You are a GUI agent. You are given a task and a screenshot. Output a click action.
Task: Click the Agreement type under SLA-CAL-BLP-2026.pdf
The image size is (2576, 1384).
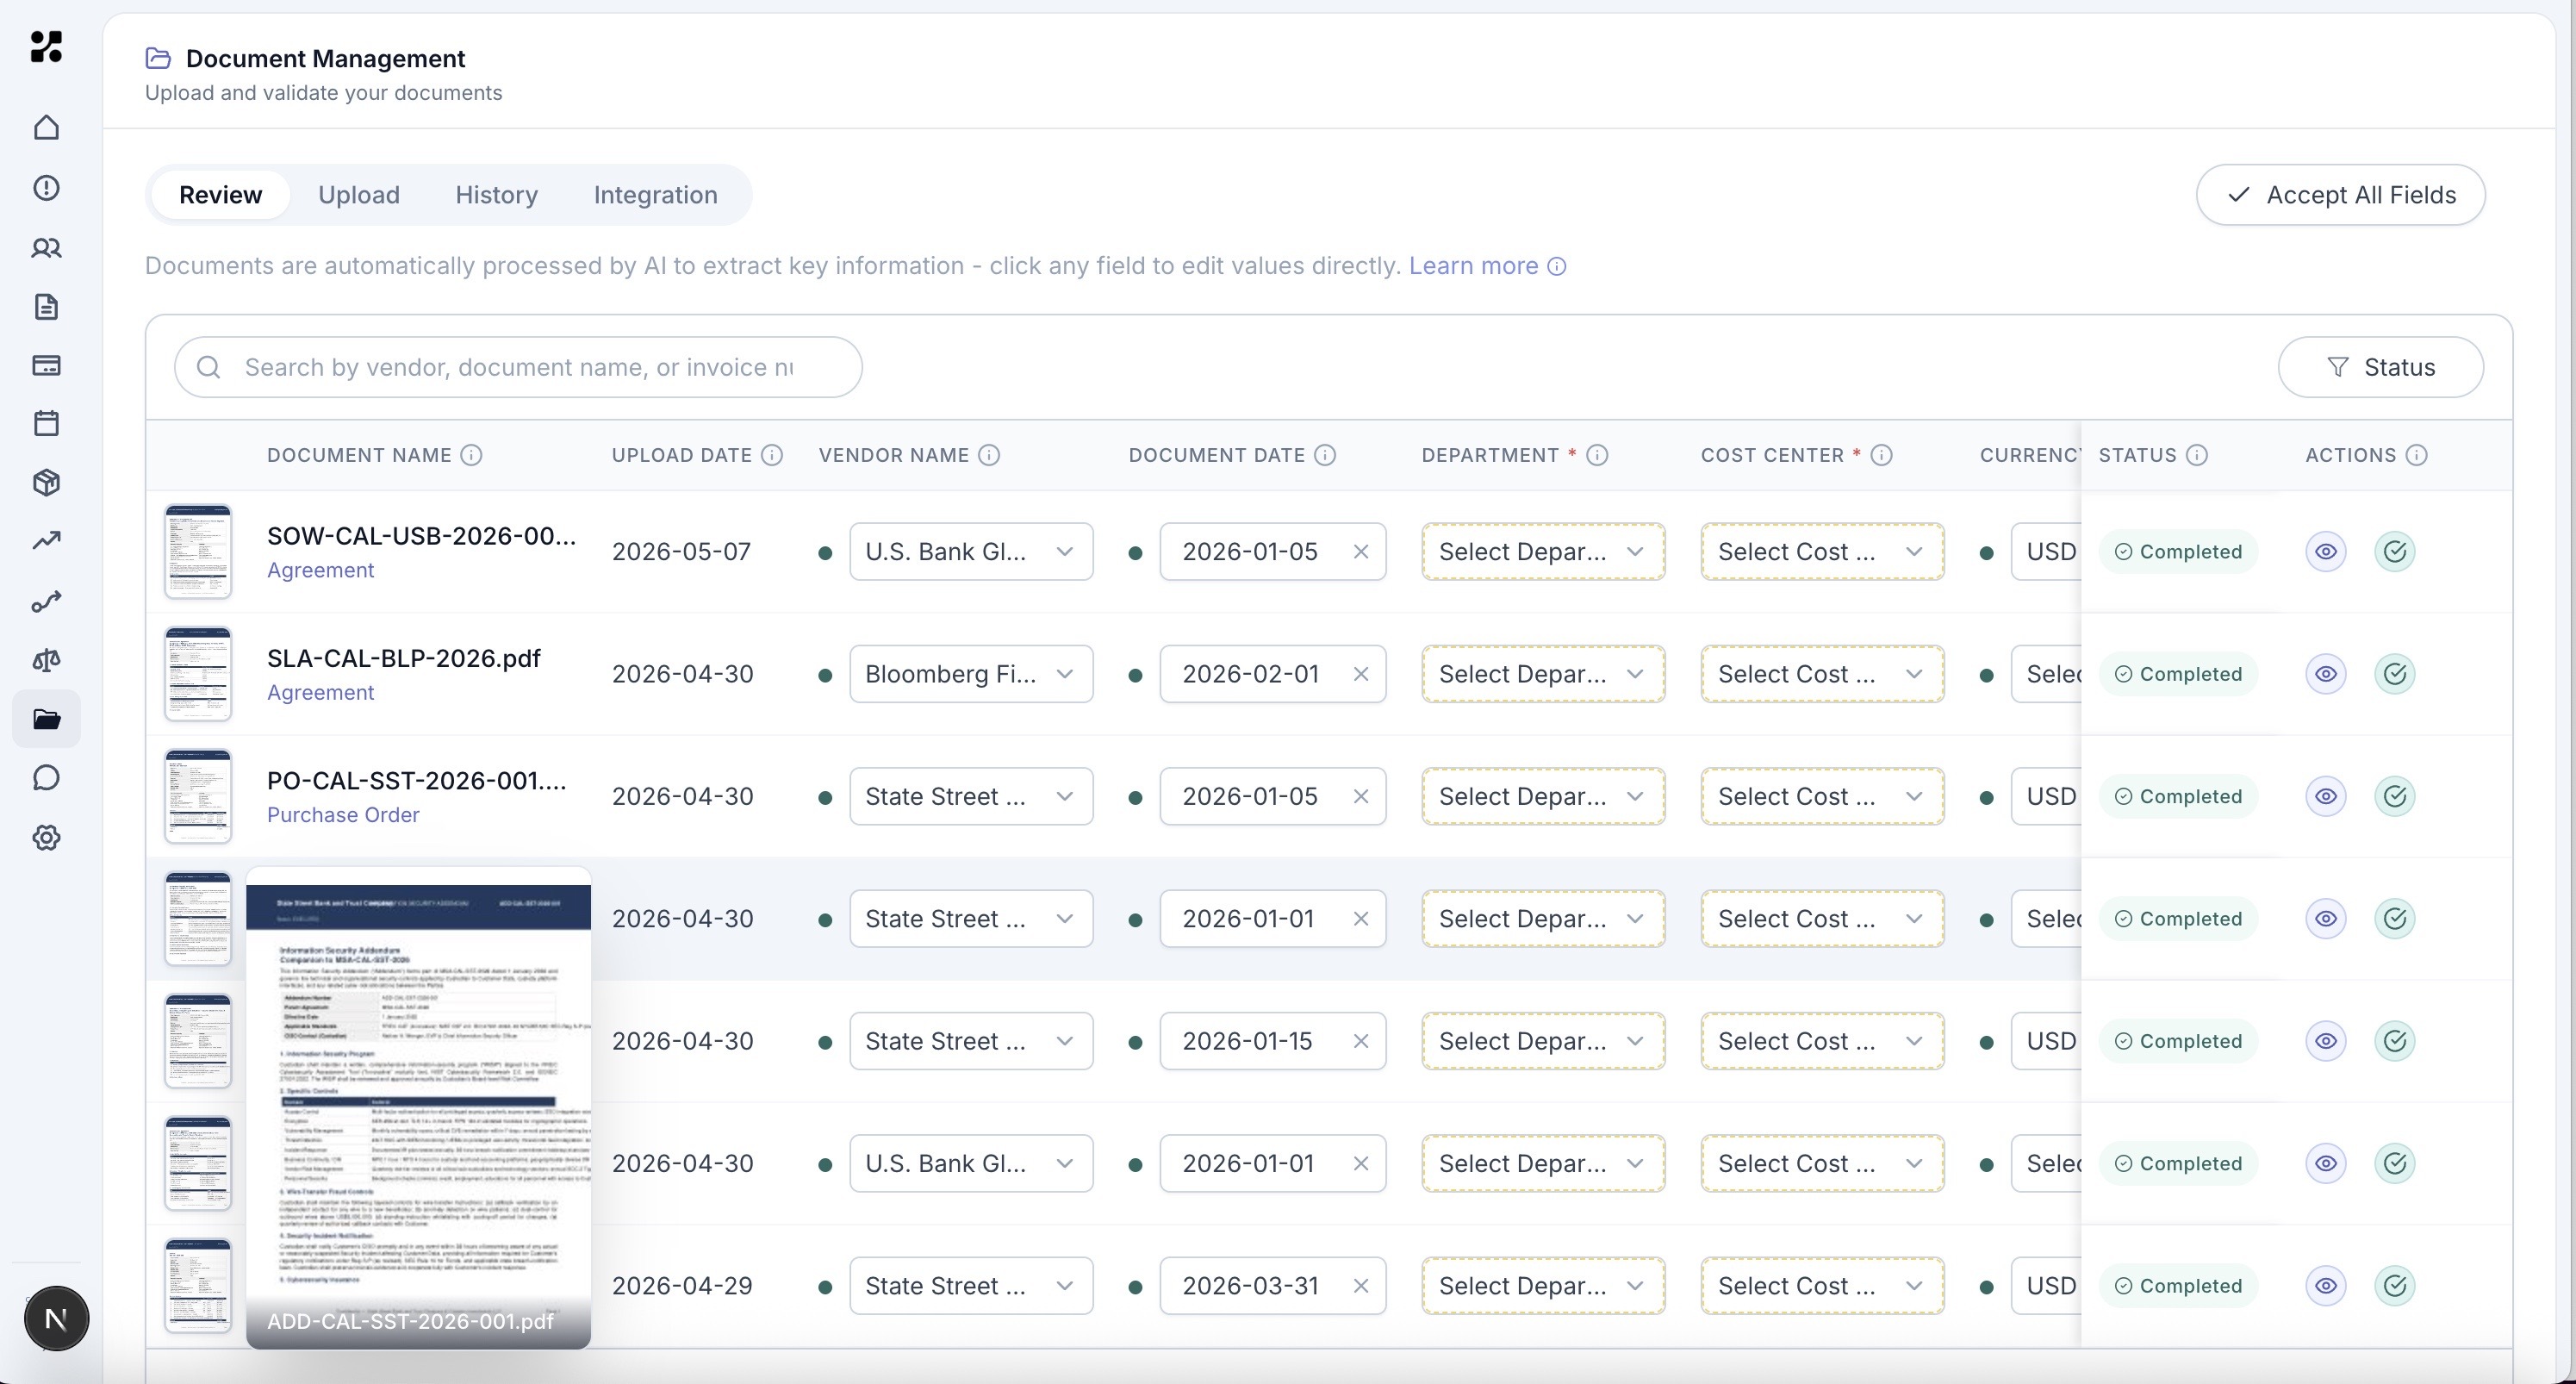coord(320,692)
